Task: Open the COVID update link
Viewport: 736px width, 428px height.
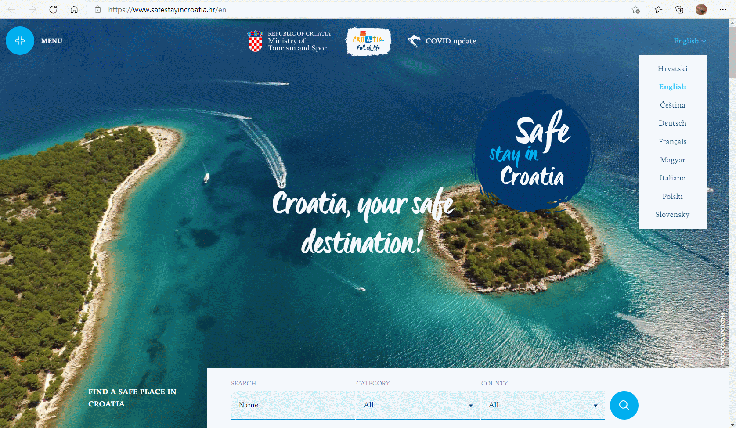Action: (x=442, y=41)
